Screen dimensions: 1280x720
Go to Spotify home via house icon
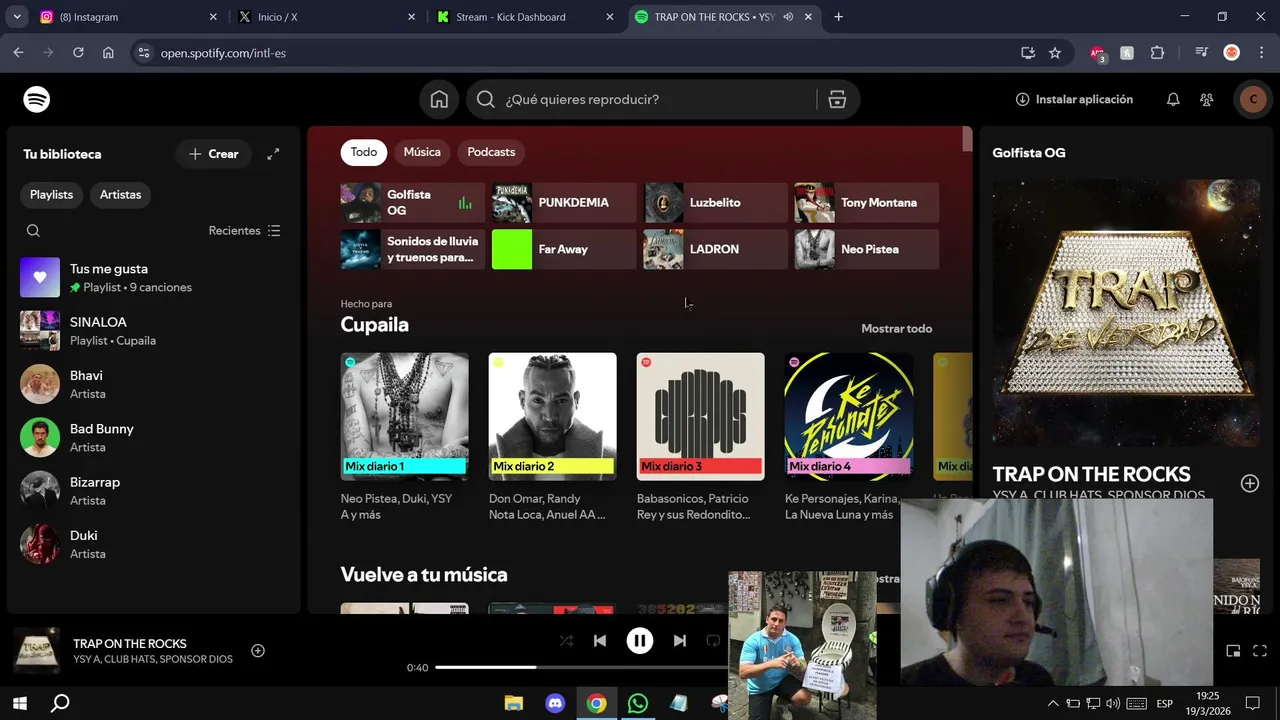tap(439, 99)
